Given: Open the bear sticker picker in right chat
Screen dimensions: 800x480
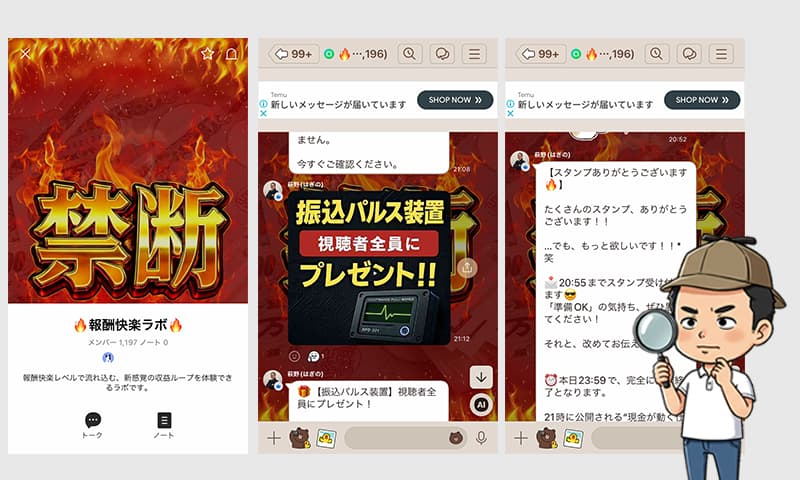Looking at the screenshot, I should pos(546,438).
